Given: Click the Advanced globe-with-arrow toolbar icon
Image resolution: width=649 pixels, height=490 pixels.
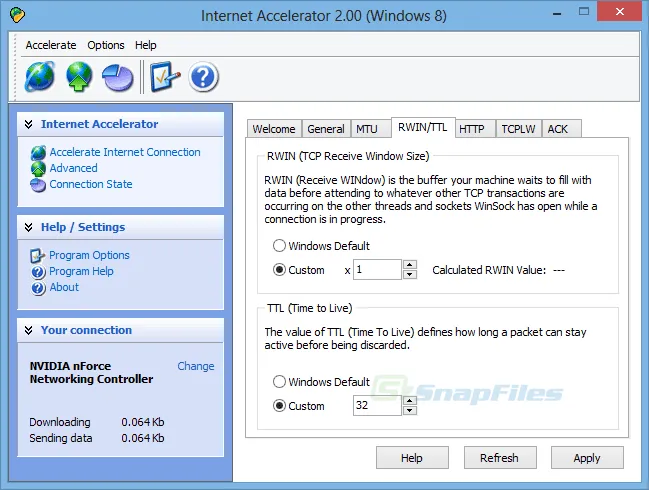Looking at the screenshot, I should click(x=79, y=77).
